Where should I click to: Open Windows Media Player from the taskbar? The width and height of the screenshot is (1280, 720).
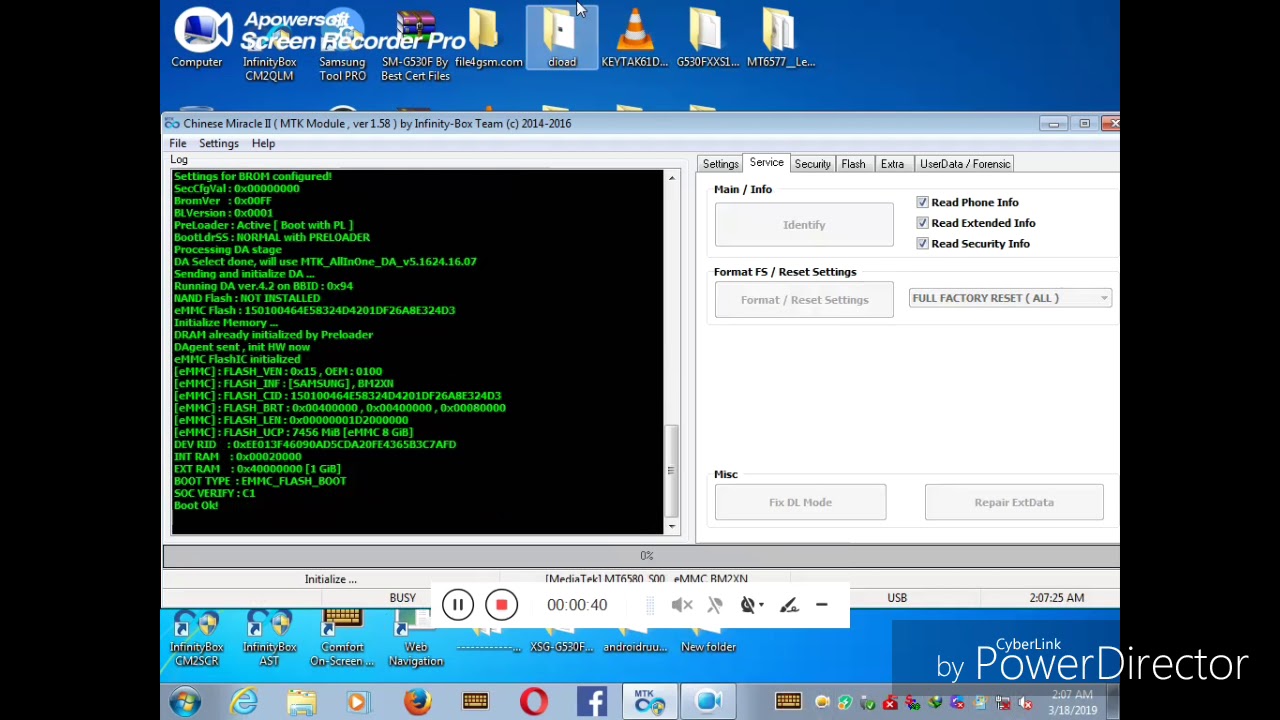tap(358, 702)
